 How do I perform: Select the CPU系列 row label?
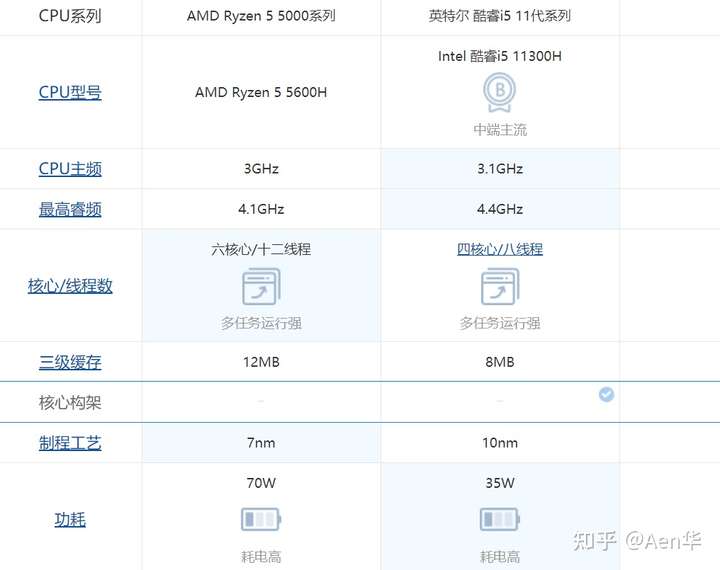[x=70, y=16]
